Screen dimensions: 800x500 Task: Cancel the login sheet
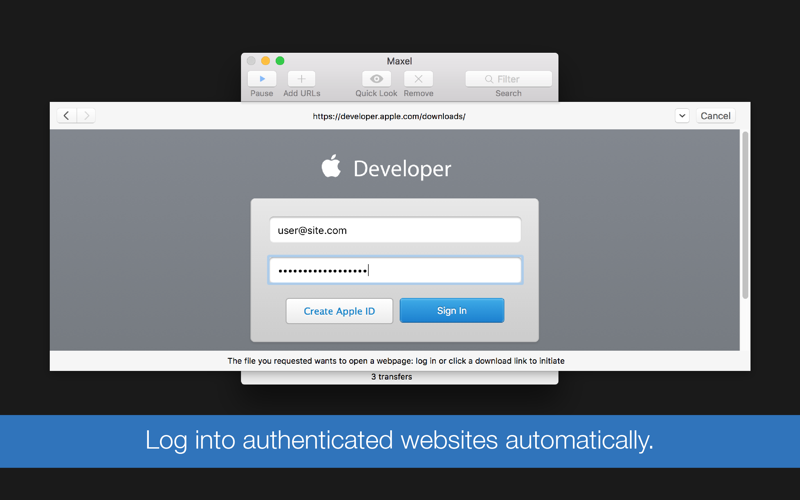tap(715, 116)
